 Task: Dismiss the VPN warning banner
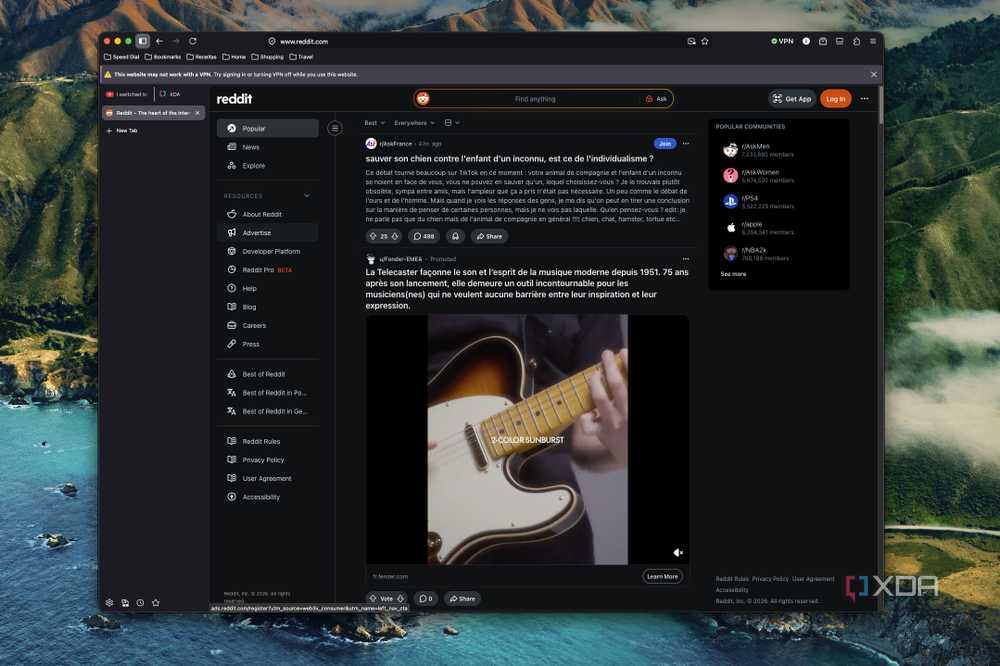click(x=874, y=75)
